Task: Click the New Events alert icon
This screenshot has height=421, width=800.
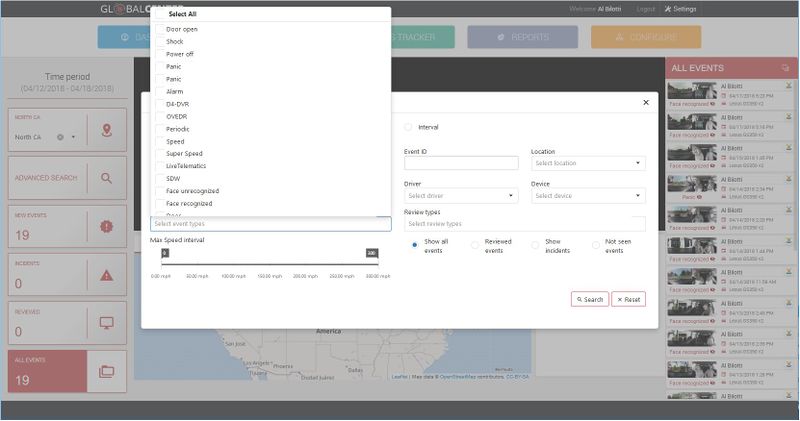Action: pos(107,227)
